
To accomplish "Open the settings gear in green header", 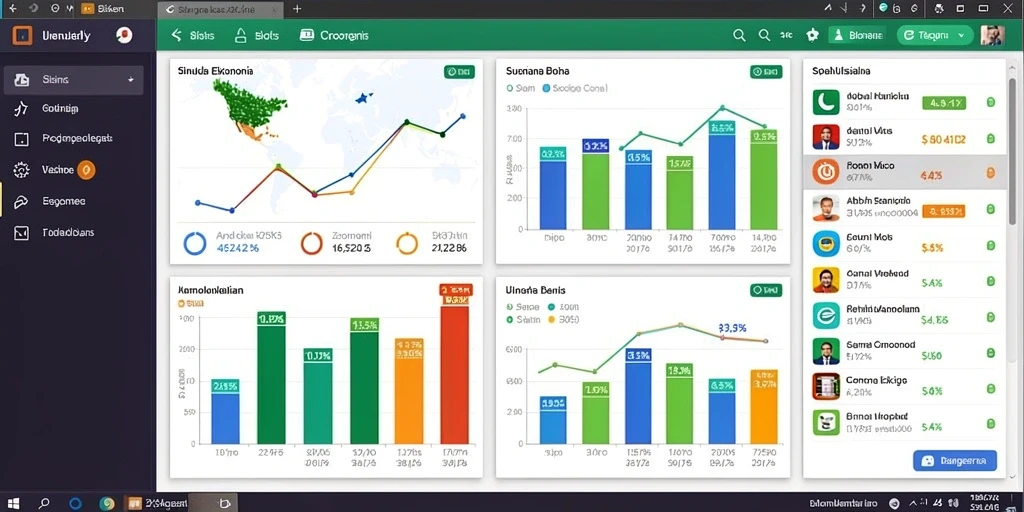I will click(x=812, y=36).
